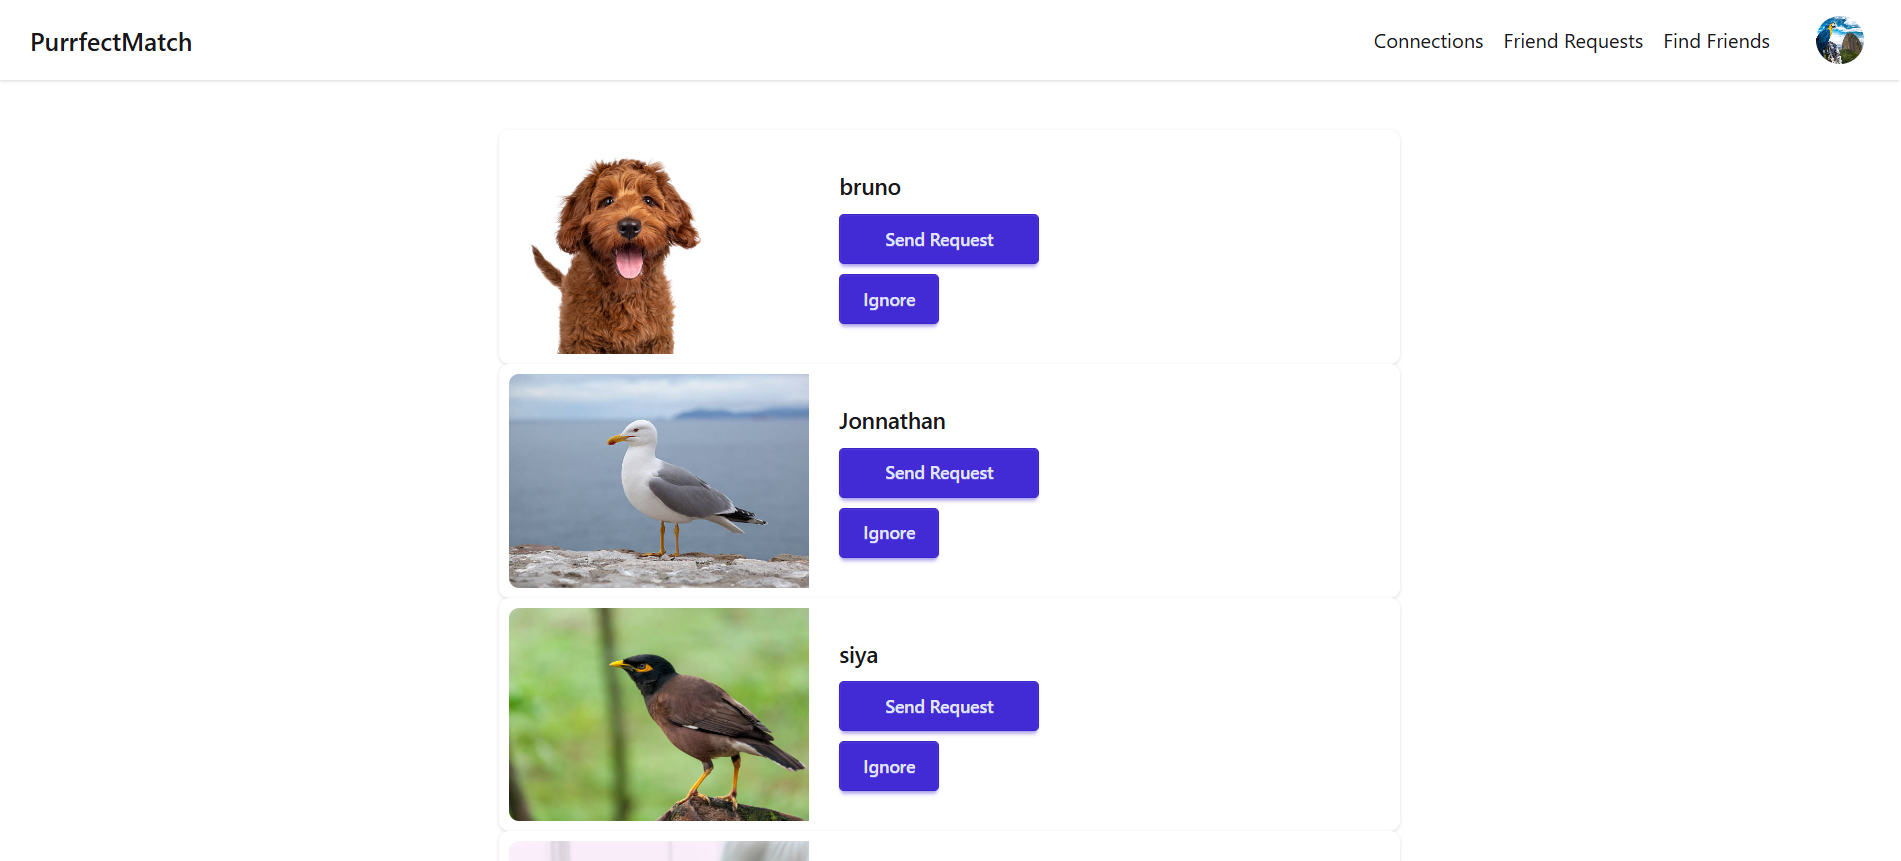The image size is (1901, 861).
Task: Ignore bruno's profile
Action: point(889,299)
